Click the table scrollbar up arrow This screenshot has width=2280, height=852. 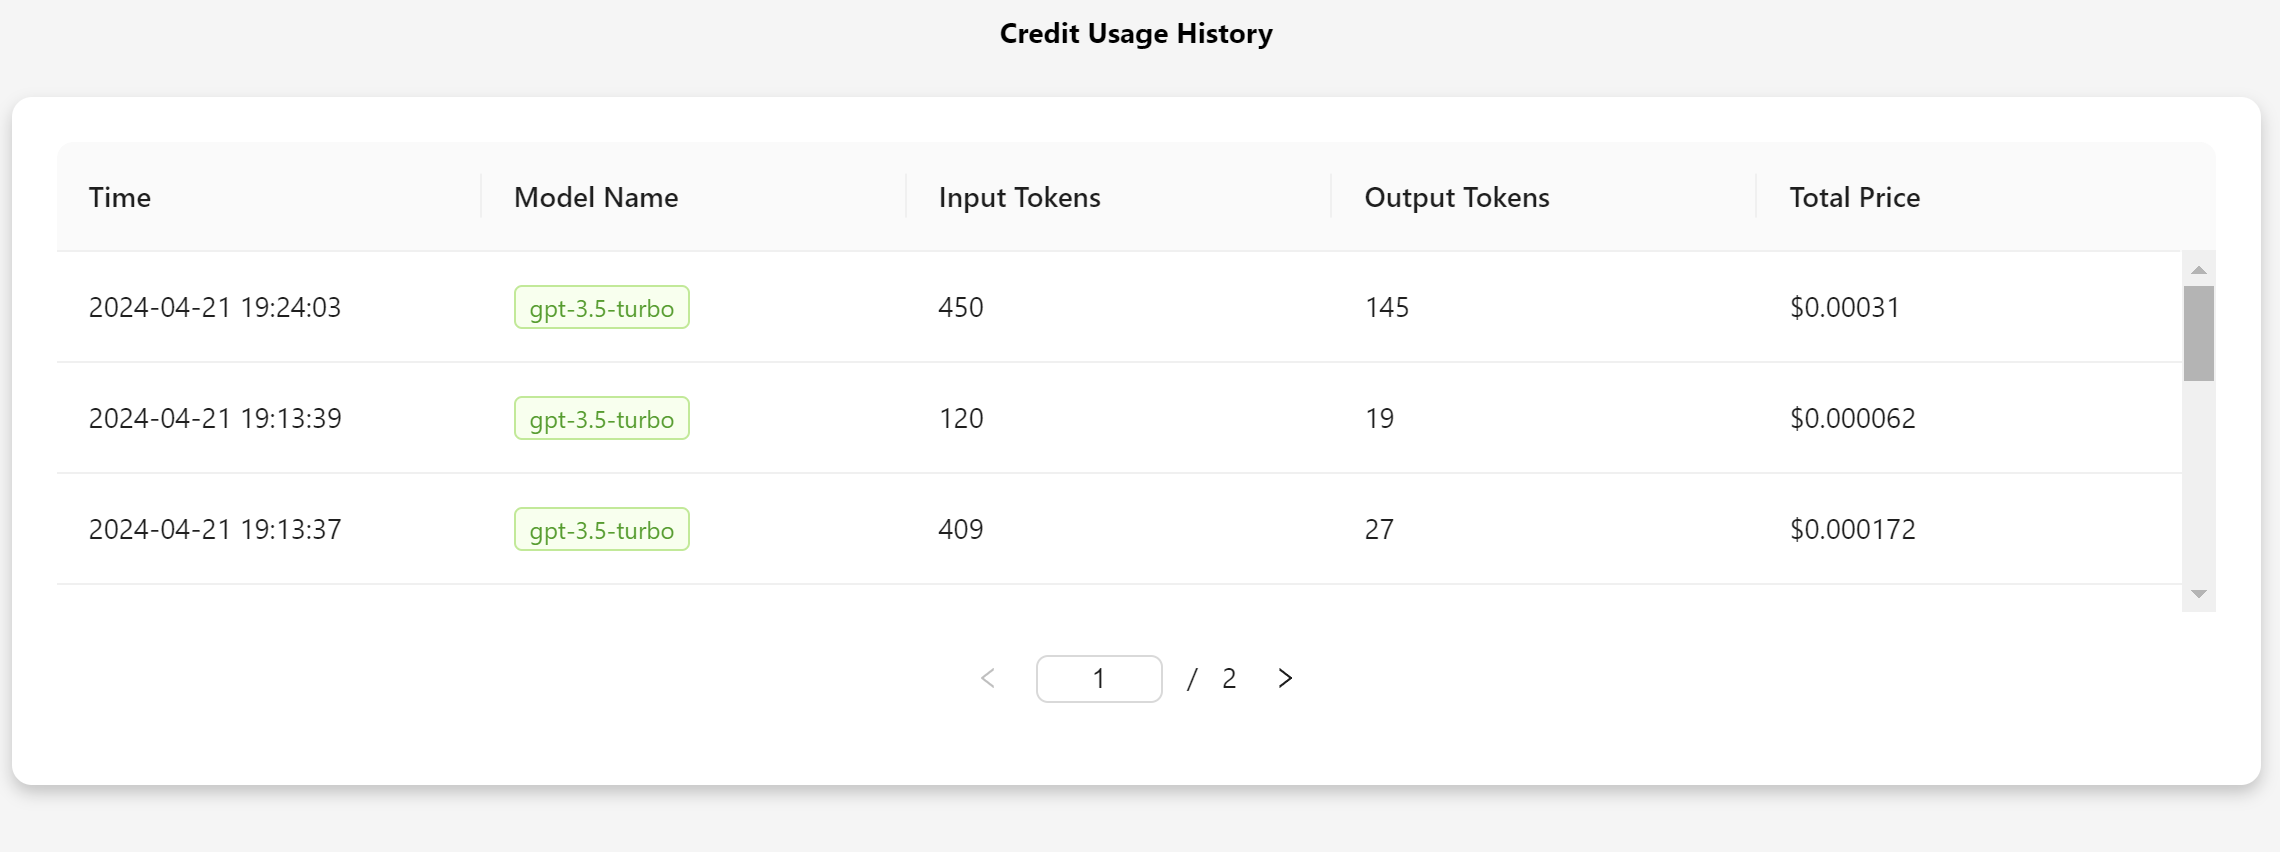pos(2198,270)
